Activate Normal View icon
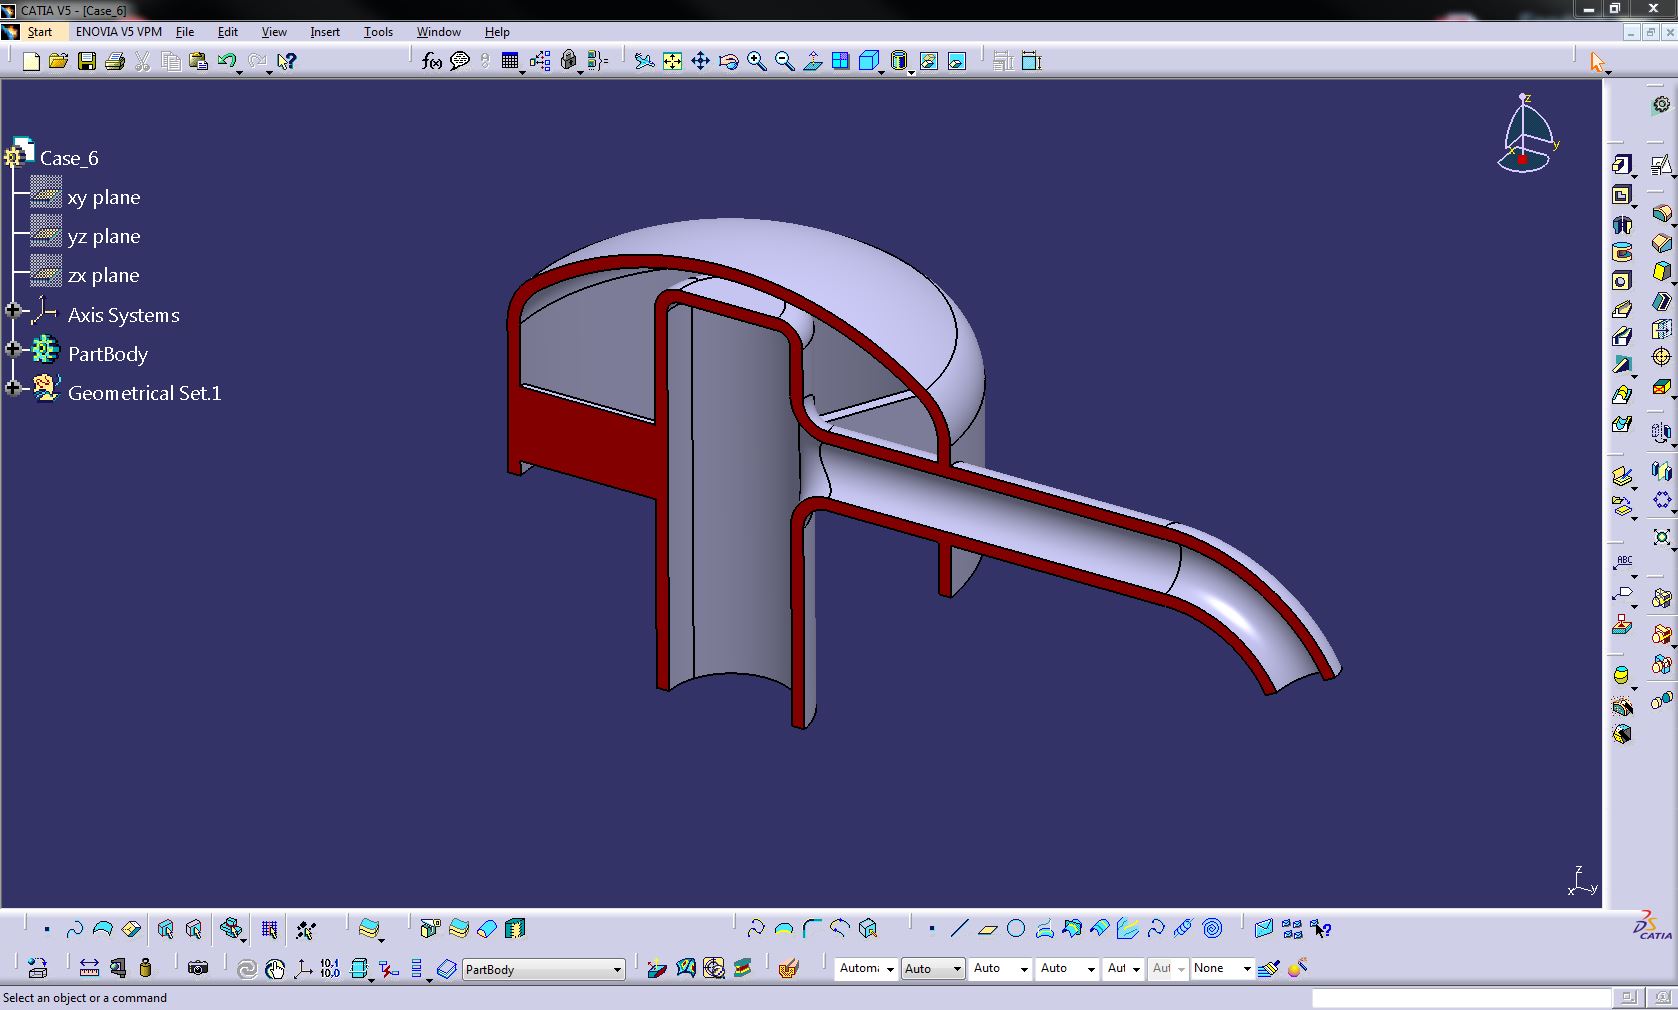Screen dimensions: 1678x1010 click(813, 61)
